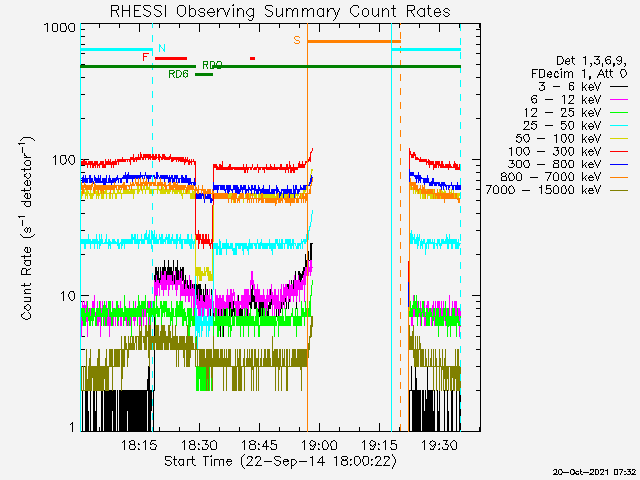This screenshot has height=480, width=640.
Task: Click the long red flare bar beside F
Action: pyautogui.click(x=171, y=58)
